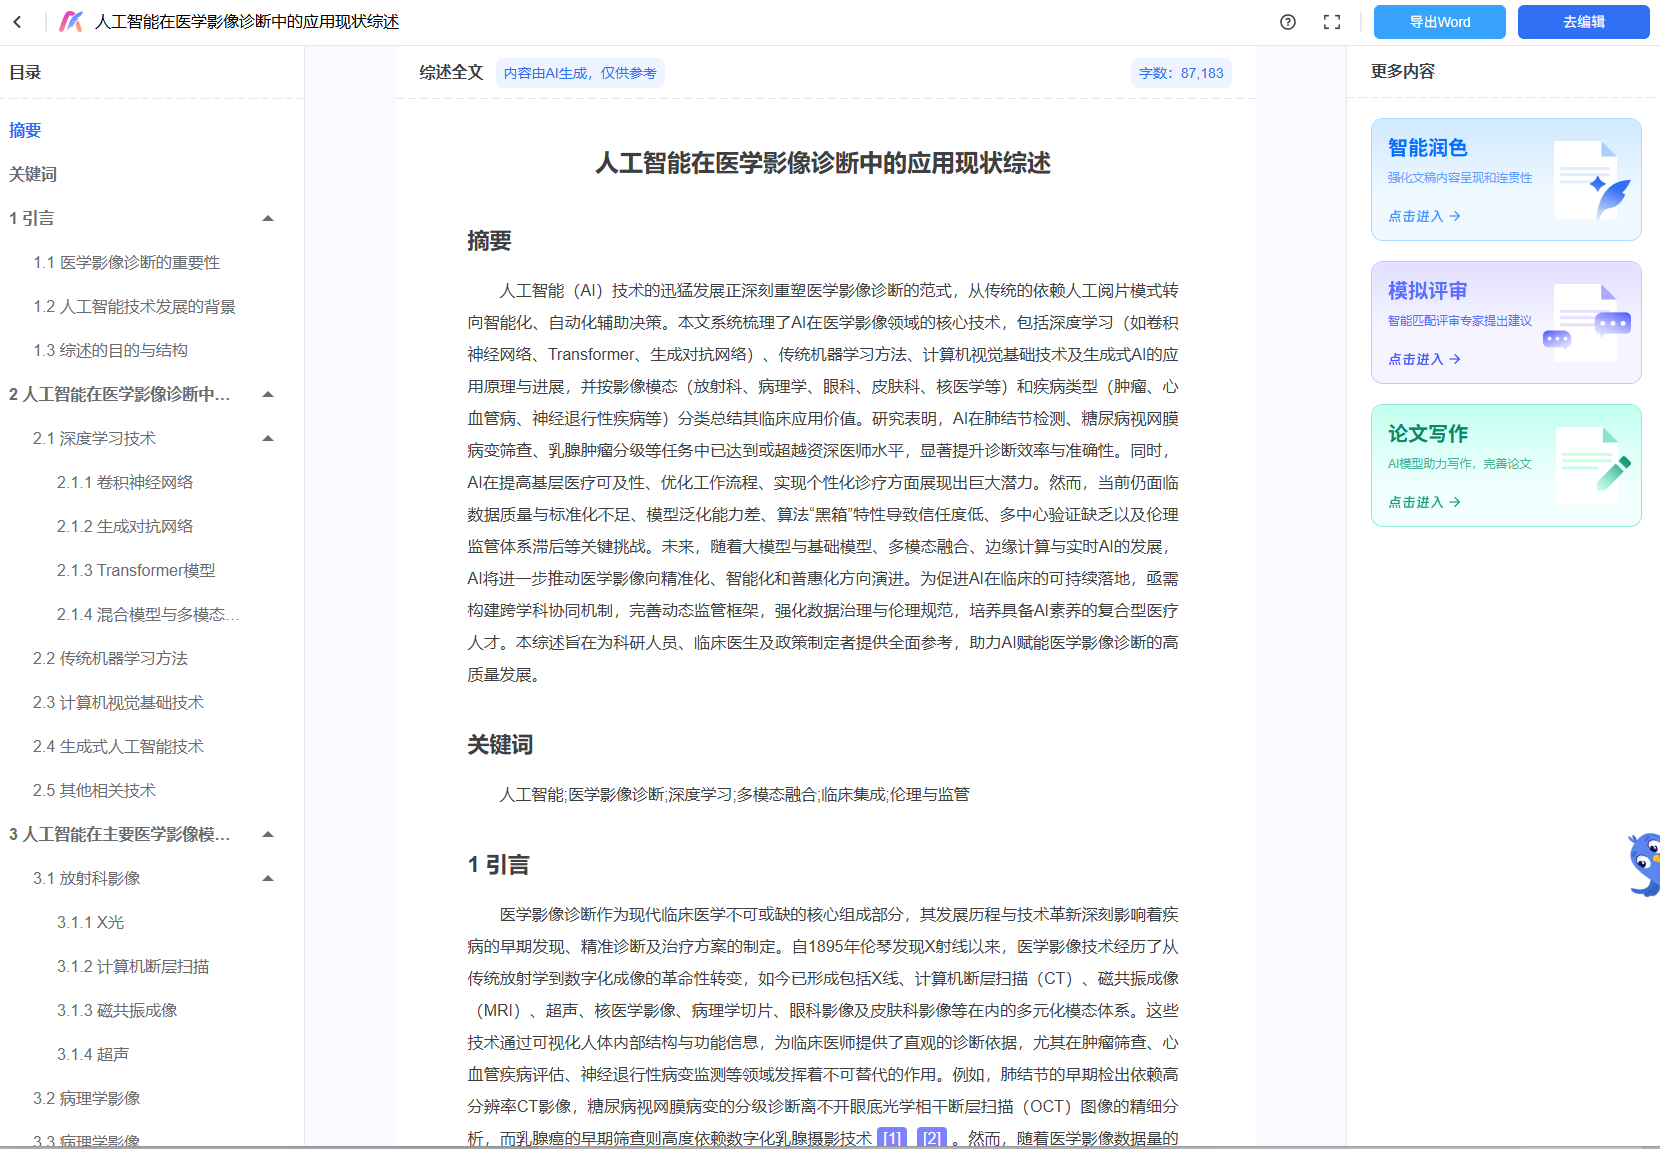Open citation reference [1]

pyautogui.click(x=892, y=1138)
